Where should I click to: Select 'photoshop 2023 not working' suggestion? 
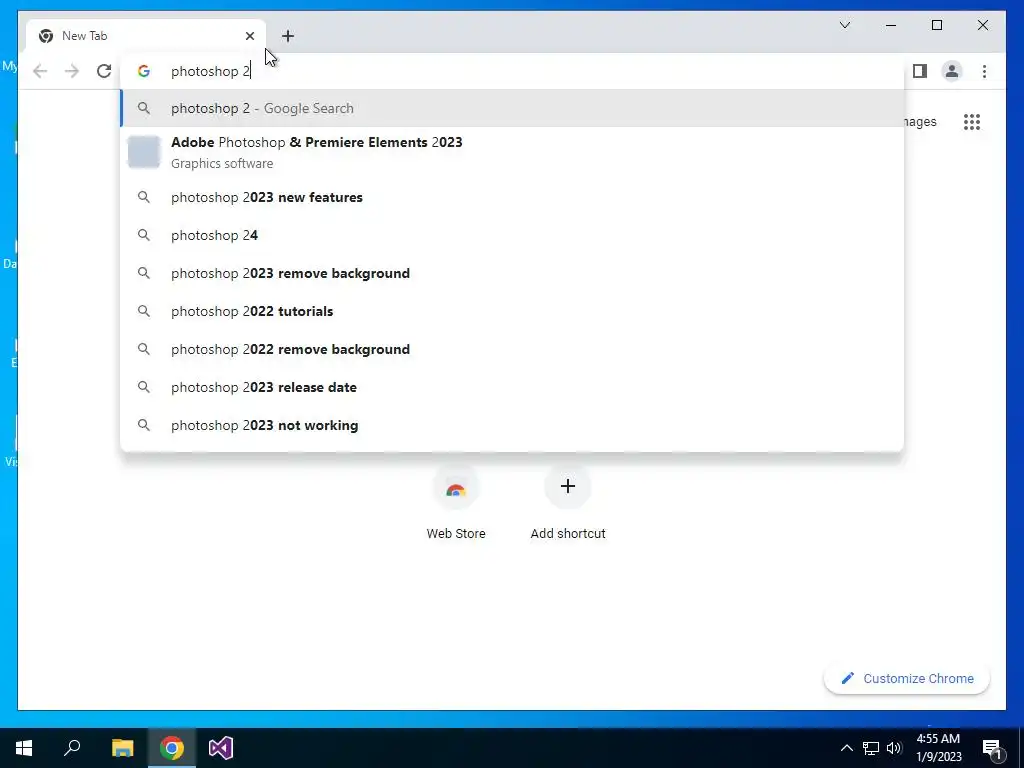(x=513, y=425)
